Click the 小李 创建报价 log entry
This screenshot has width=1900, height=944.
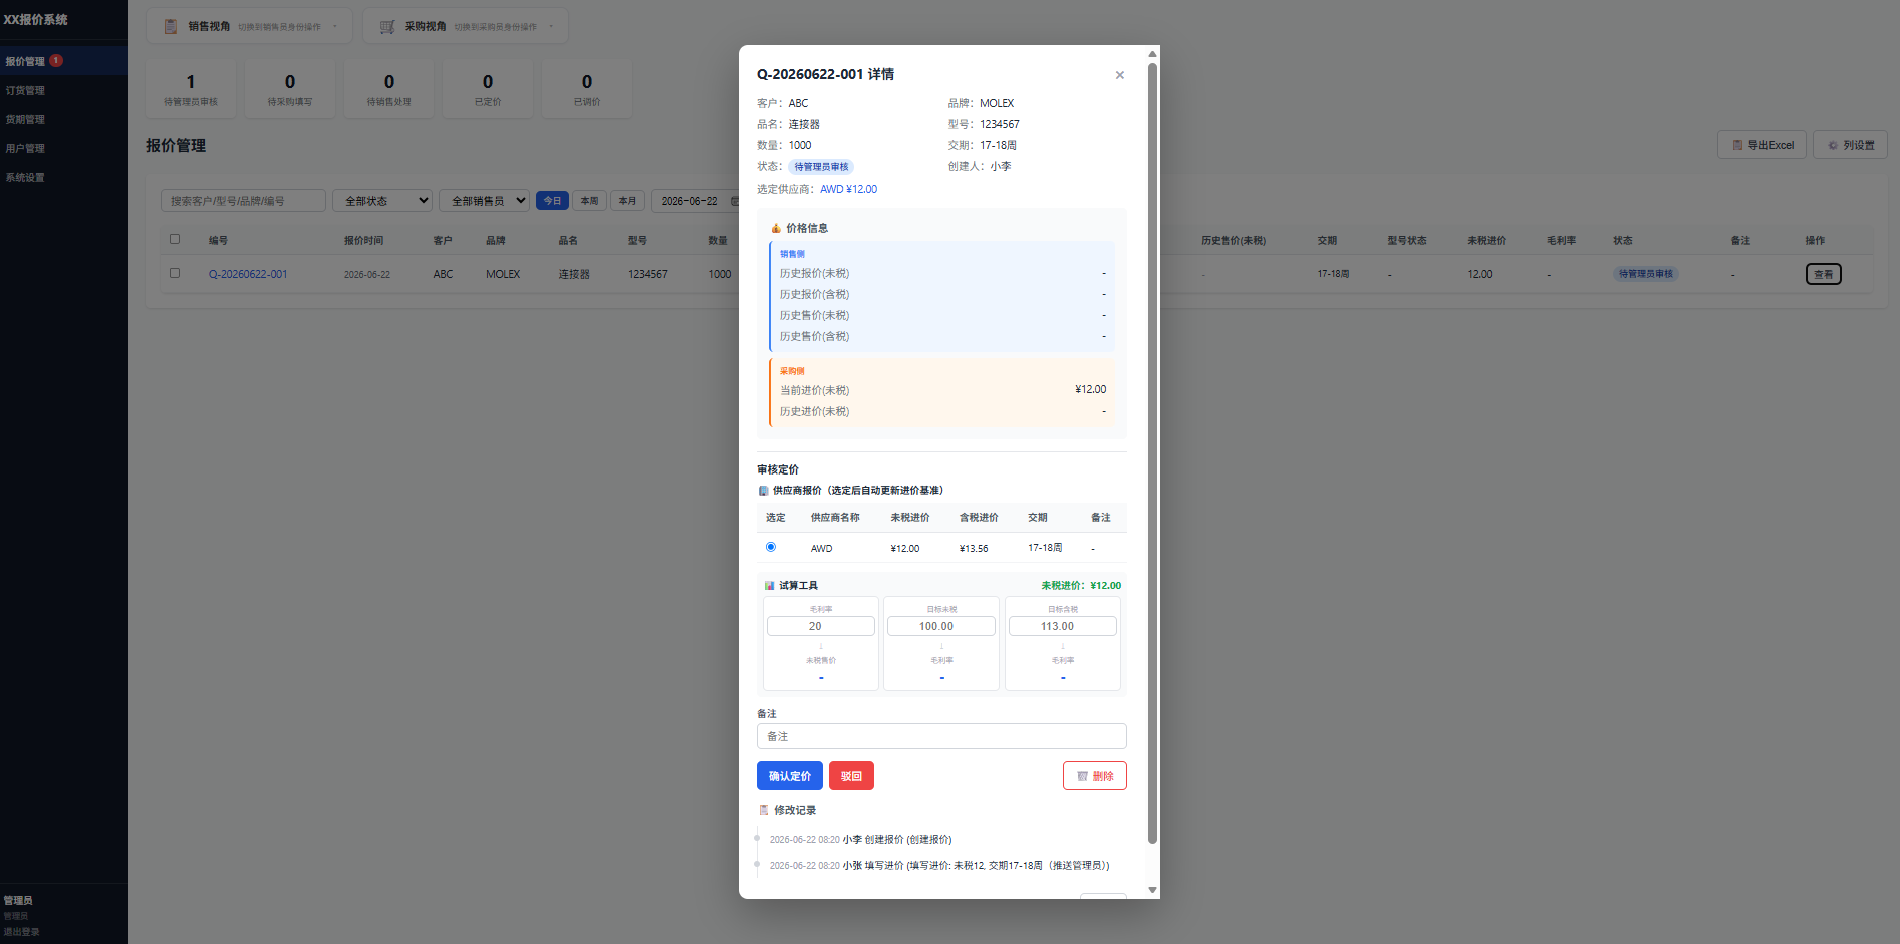click(861, 840)
